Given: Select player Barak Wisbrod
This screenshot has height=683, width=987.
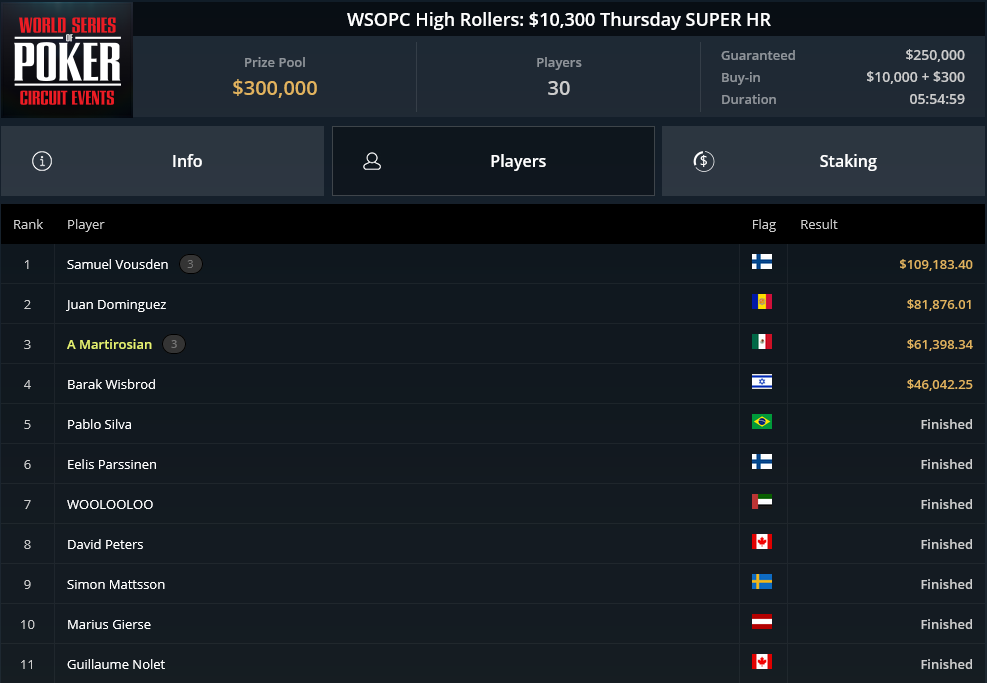Looking at the screenshot, I should [x=111, y=385].
